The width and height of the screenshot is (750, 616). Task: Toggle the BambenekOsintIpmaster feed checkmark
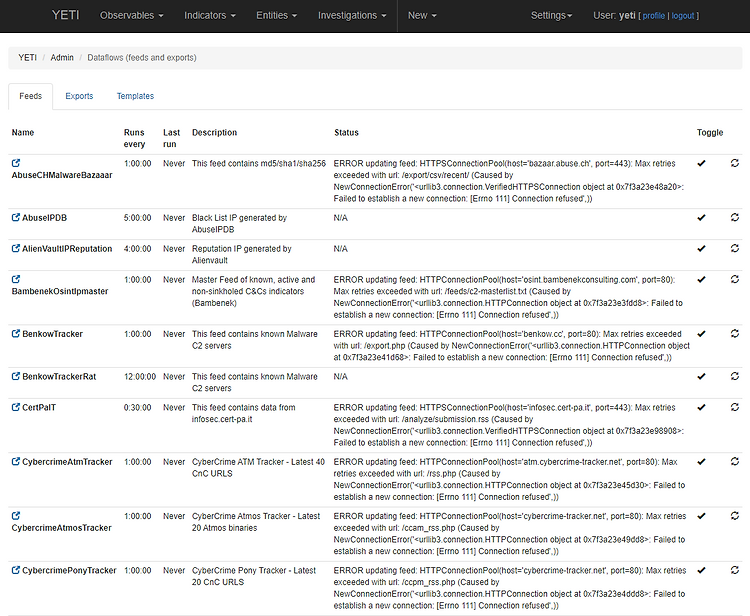(x=701, y=280)
